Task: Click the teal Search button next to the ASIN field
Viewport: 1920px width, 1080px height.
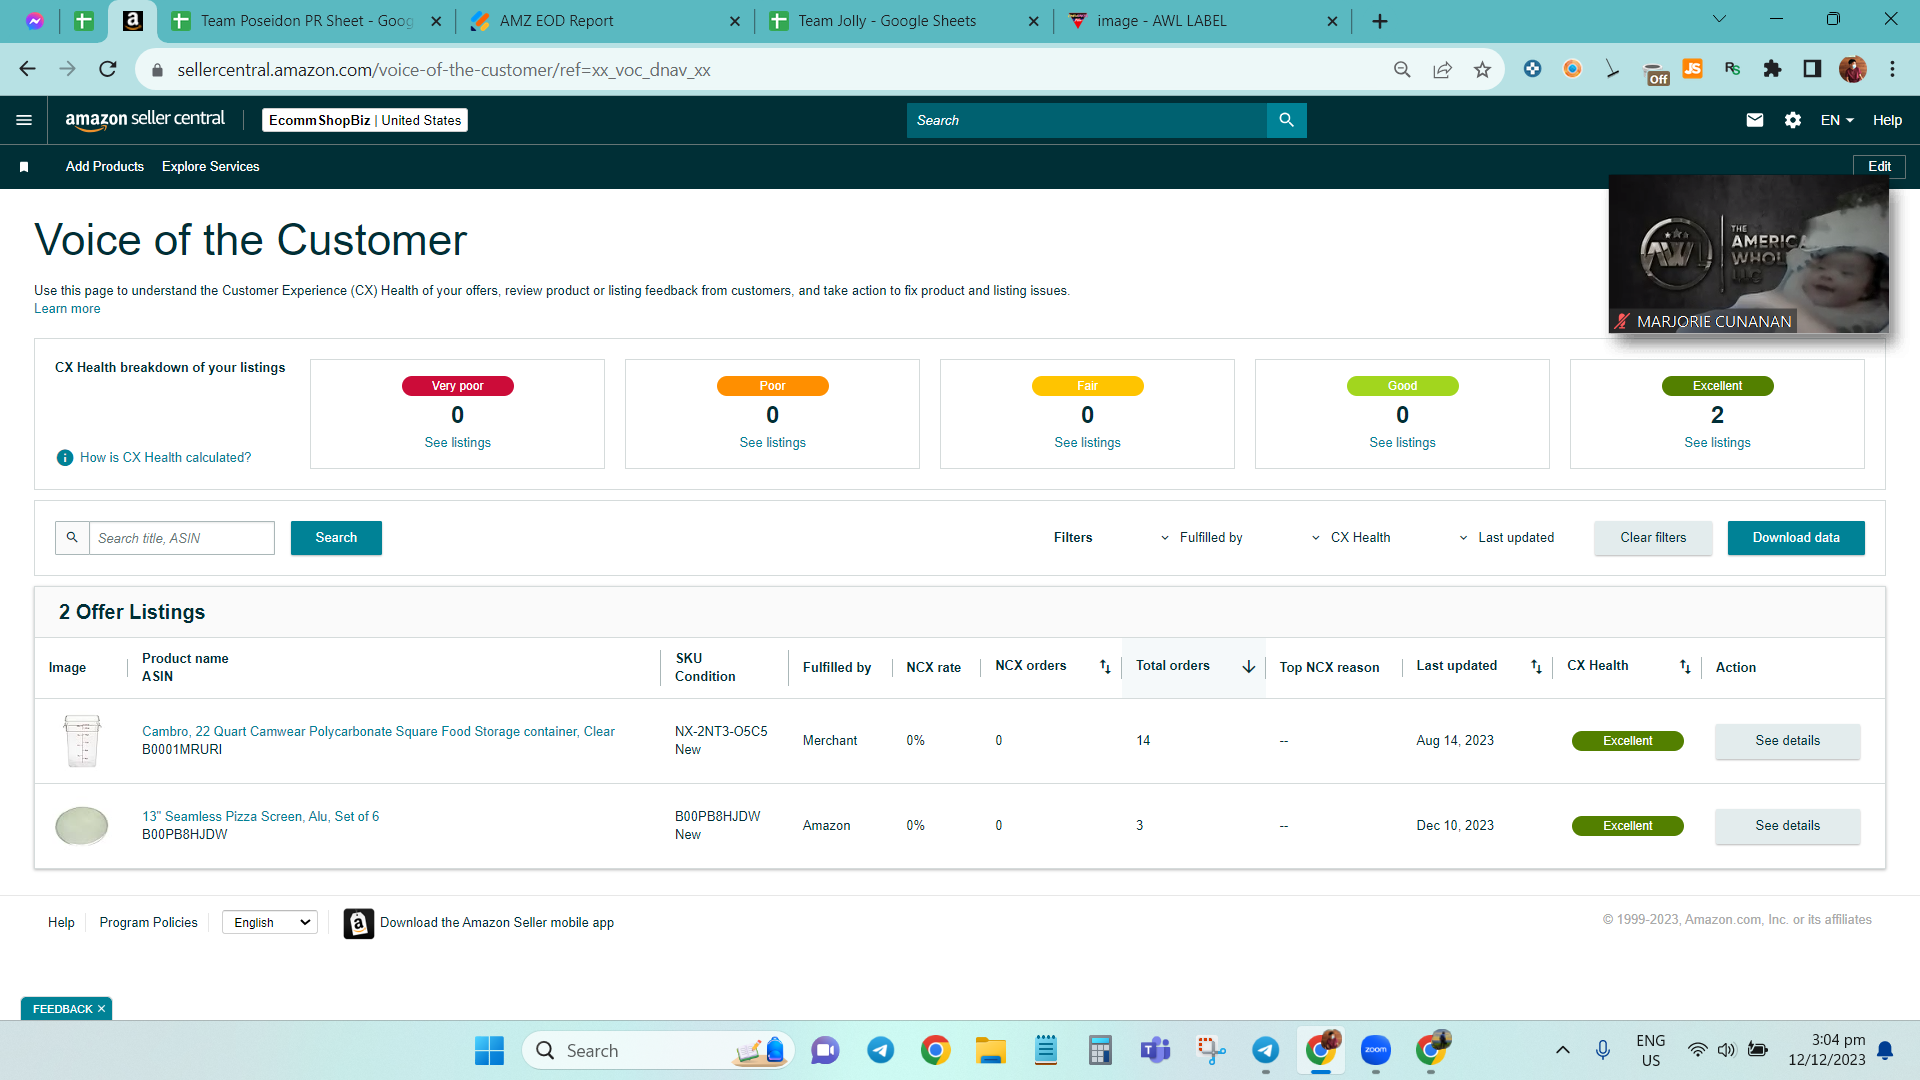Action: 336,538
